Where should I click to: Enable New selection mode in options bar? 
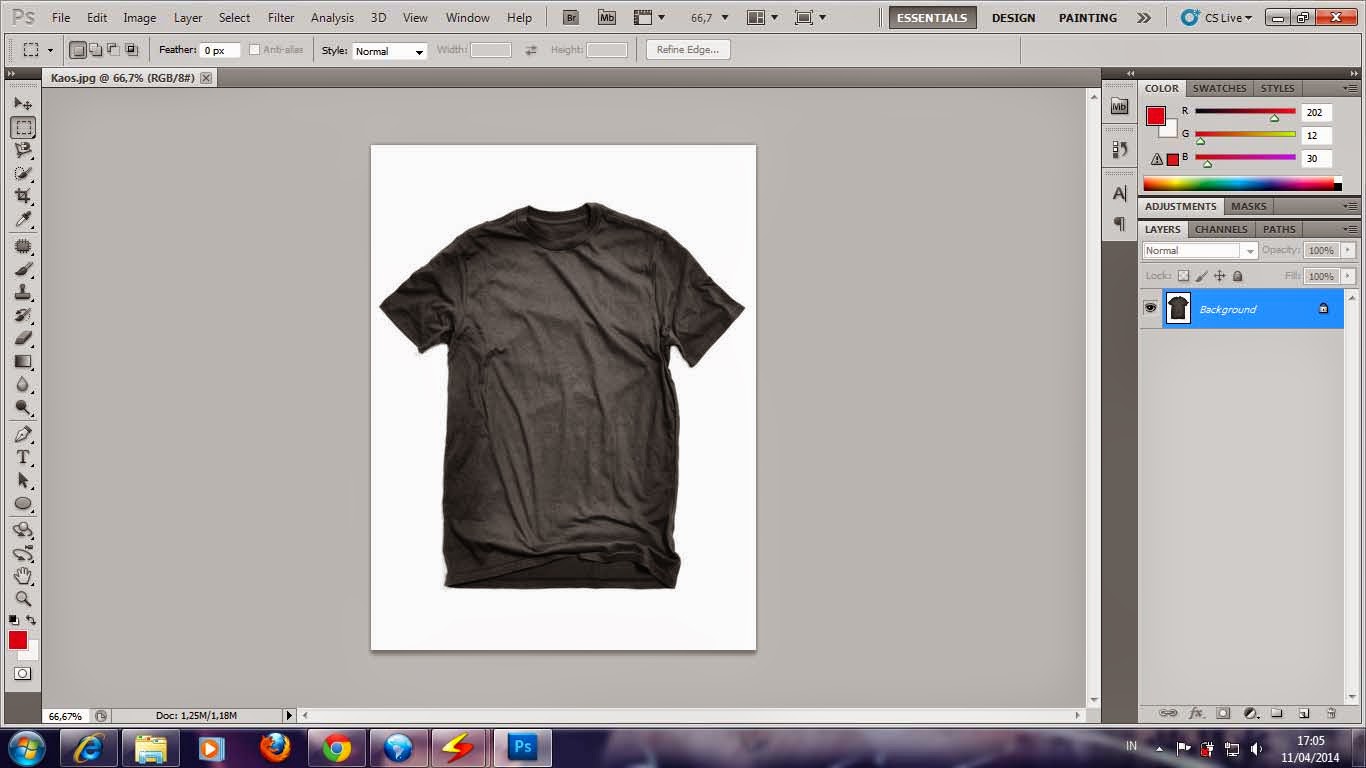(79, 50)
